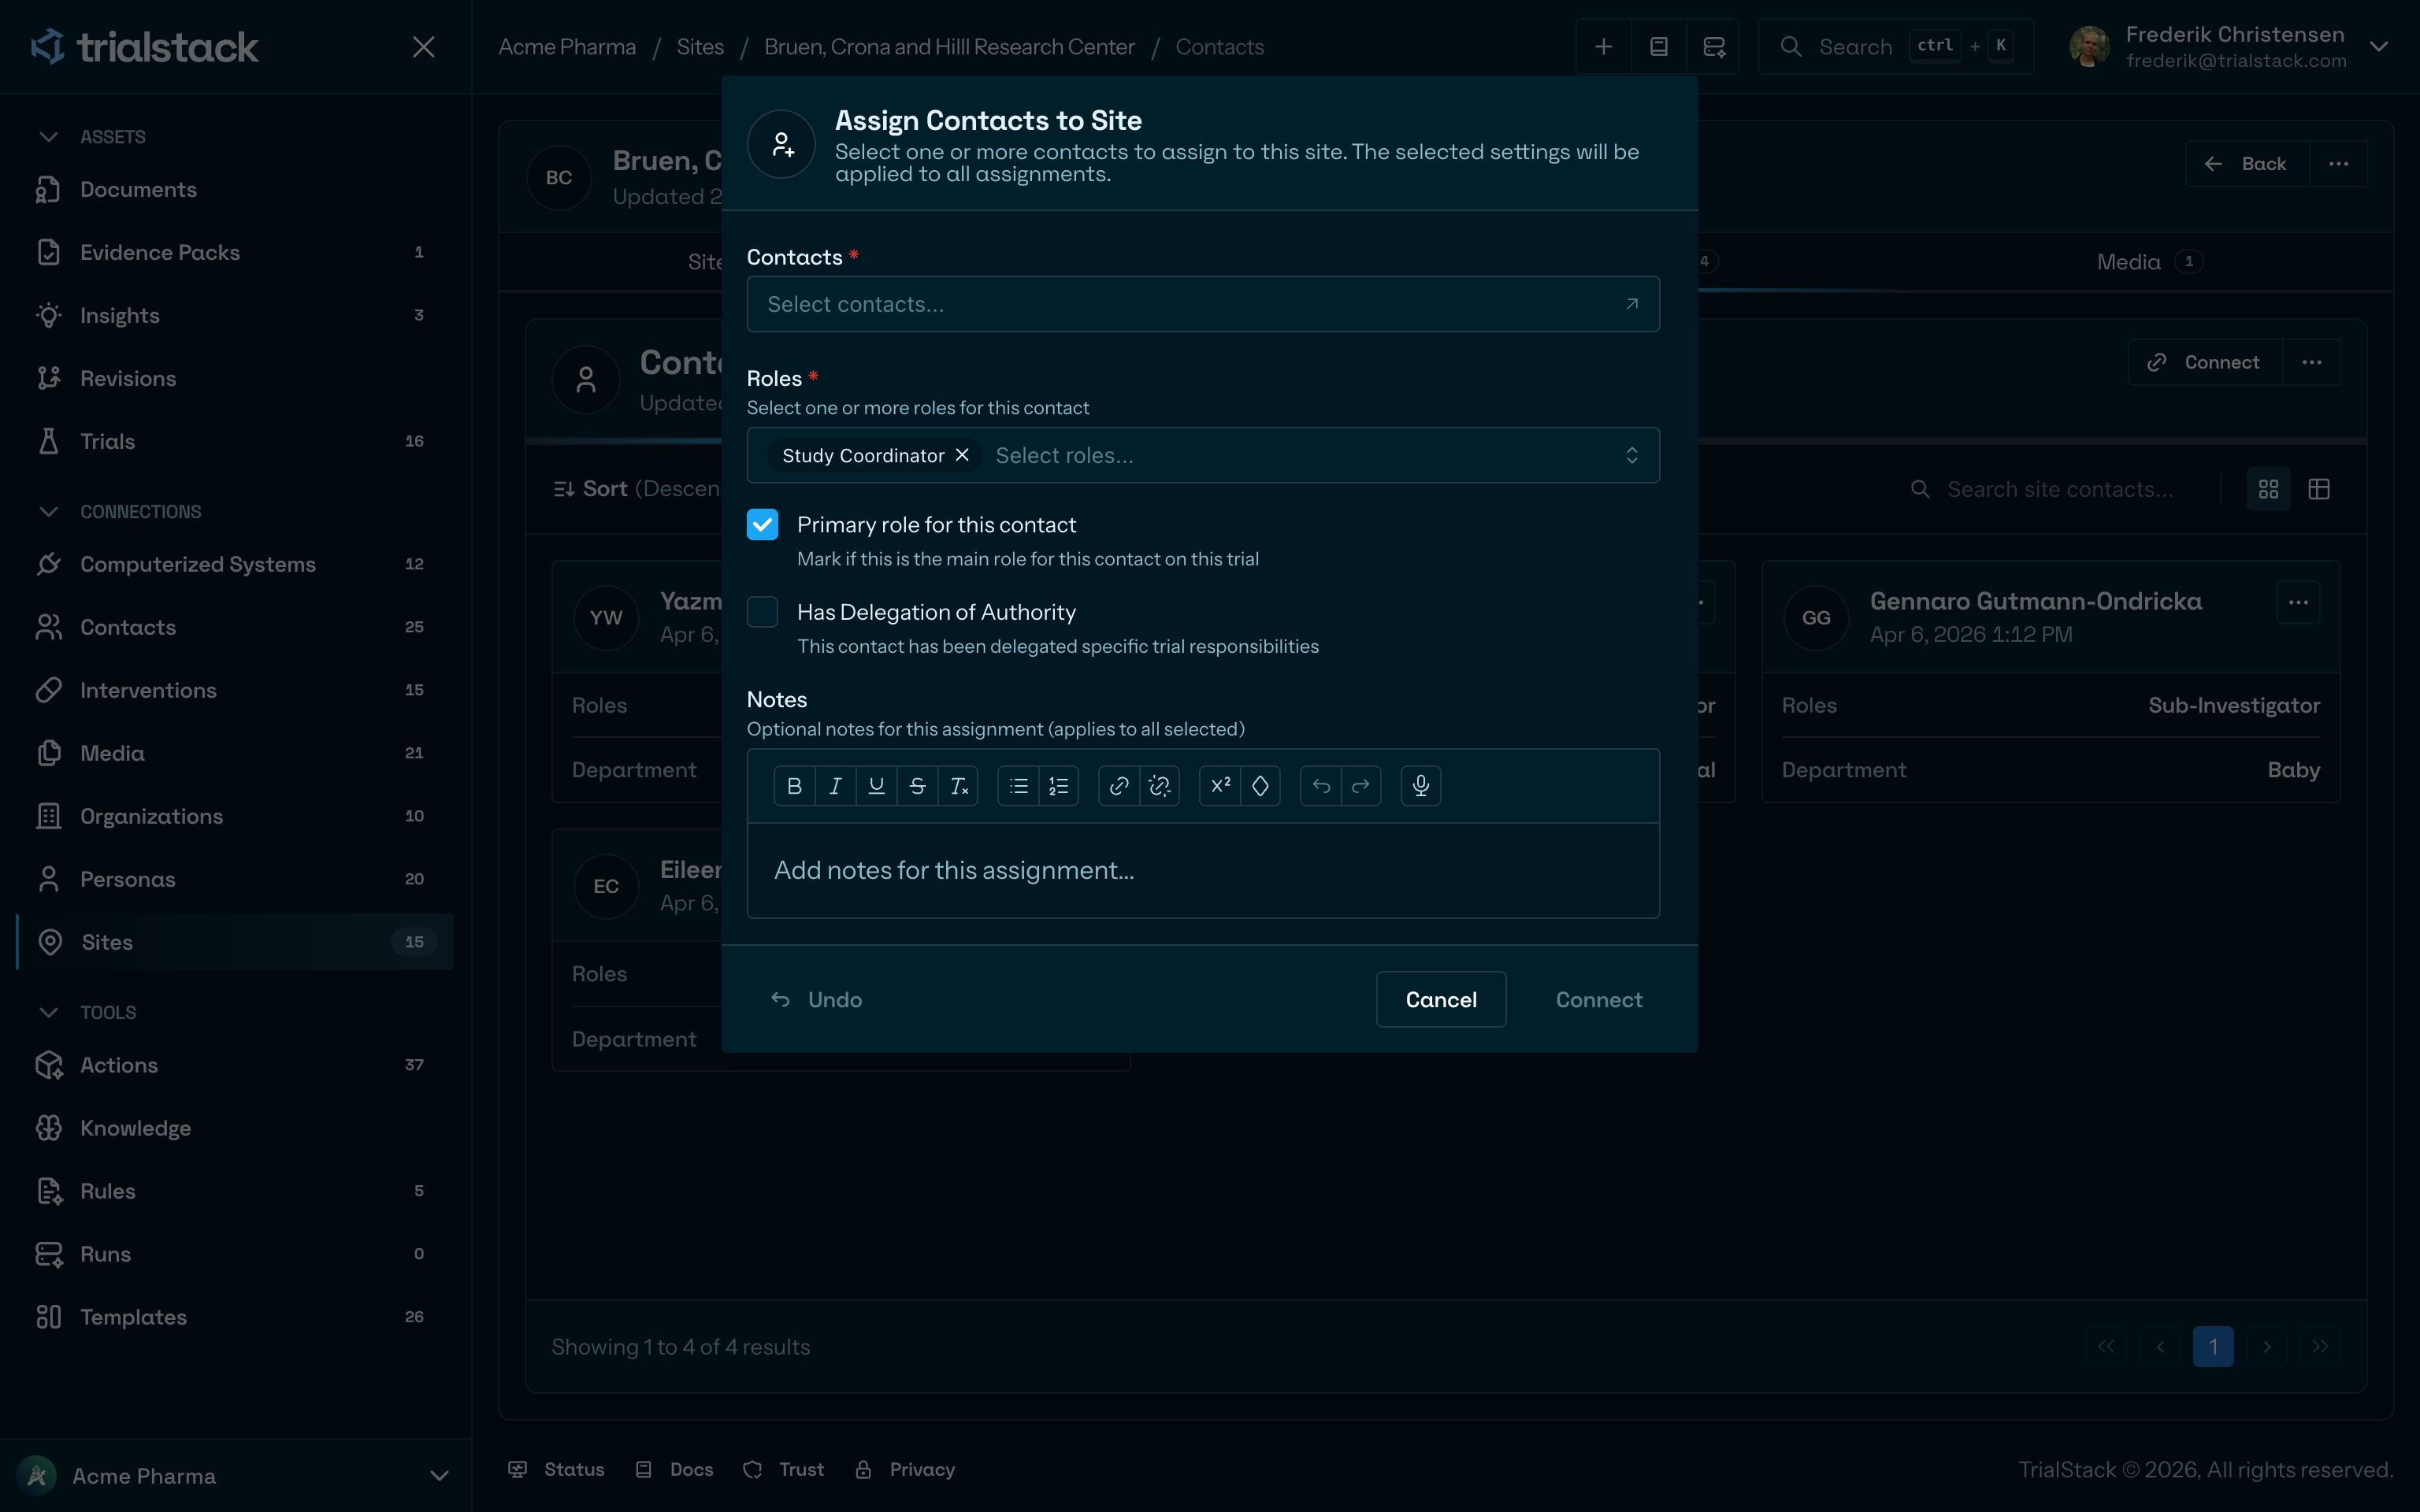Open Sites breadcrumb link
This screenshot has height=1512, width=2420.
pyautogui.click(x=700, y=47)
